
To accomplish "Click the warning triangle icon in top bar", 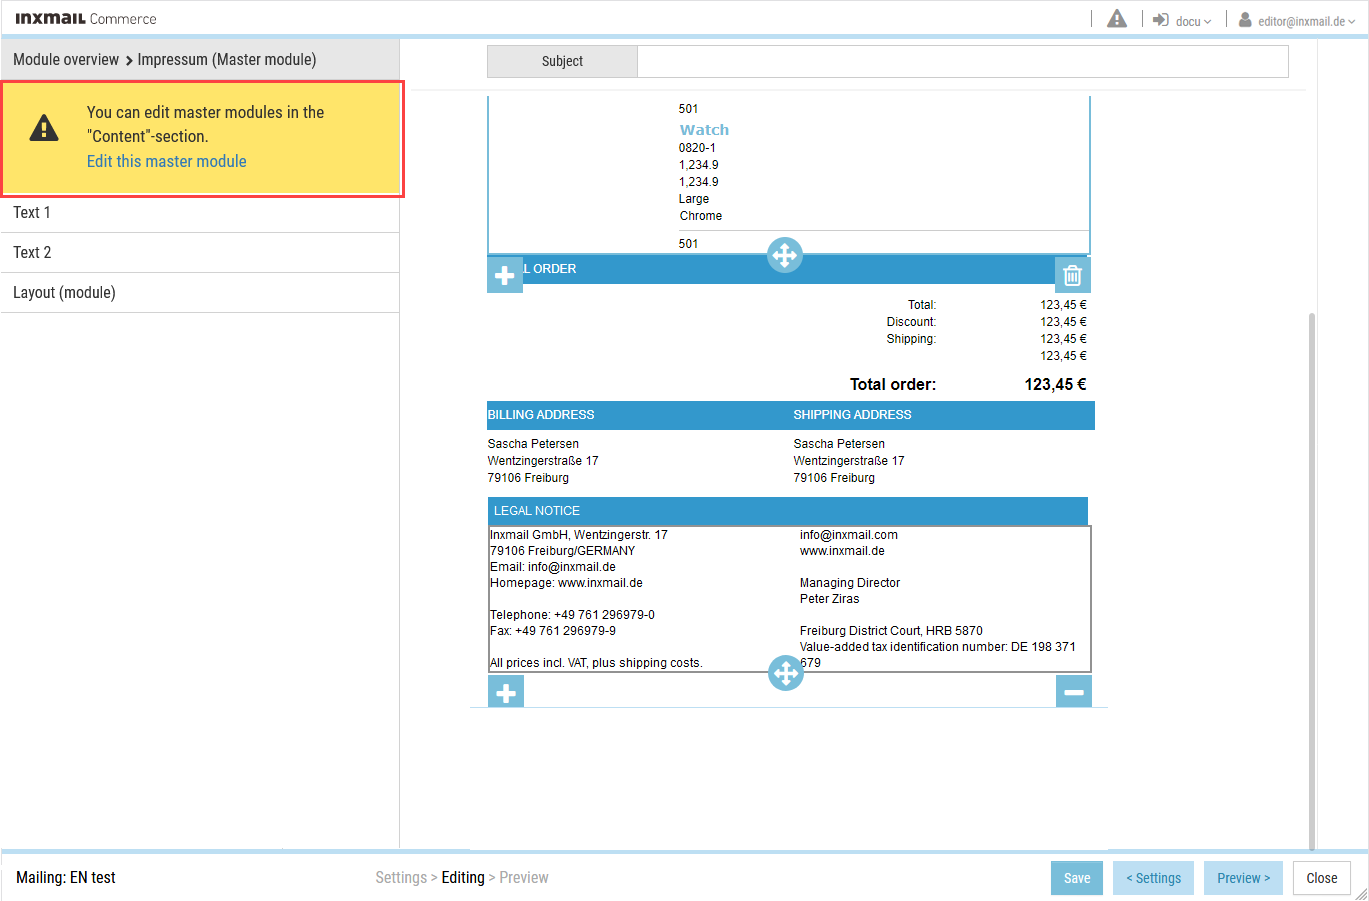I will [x=1117, y=19].
